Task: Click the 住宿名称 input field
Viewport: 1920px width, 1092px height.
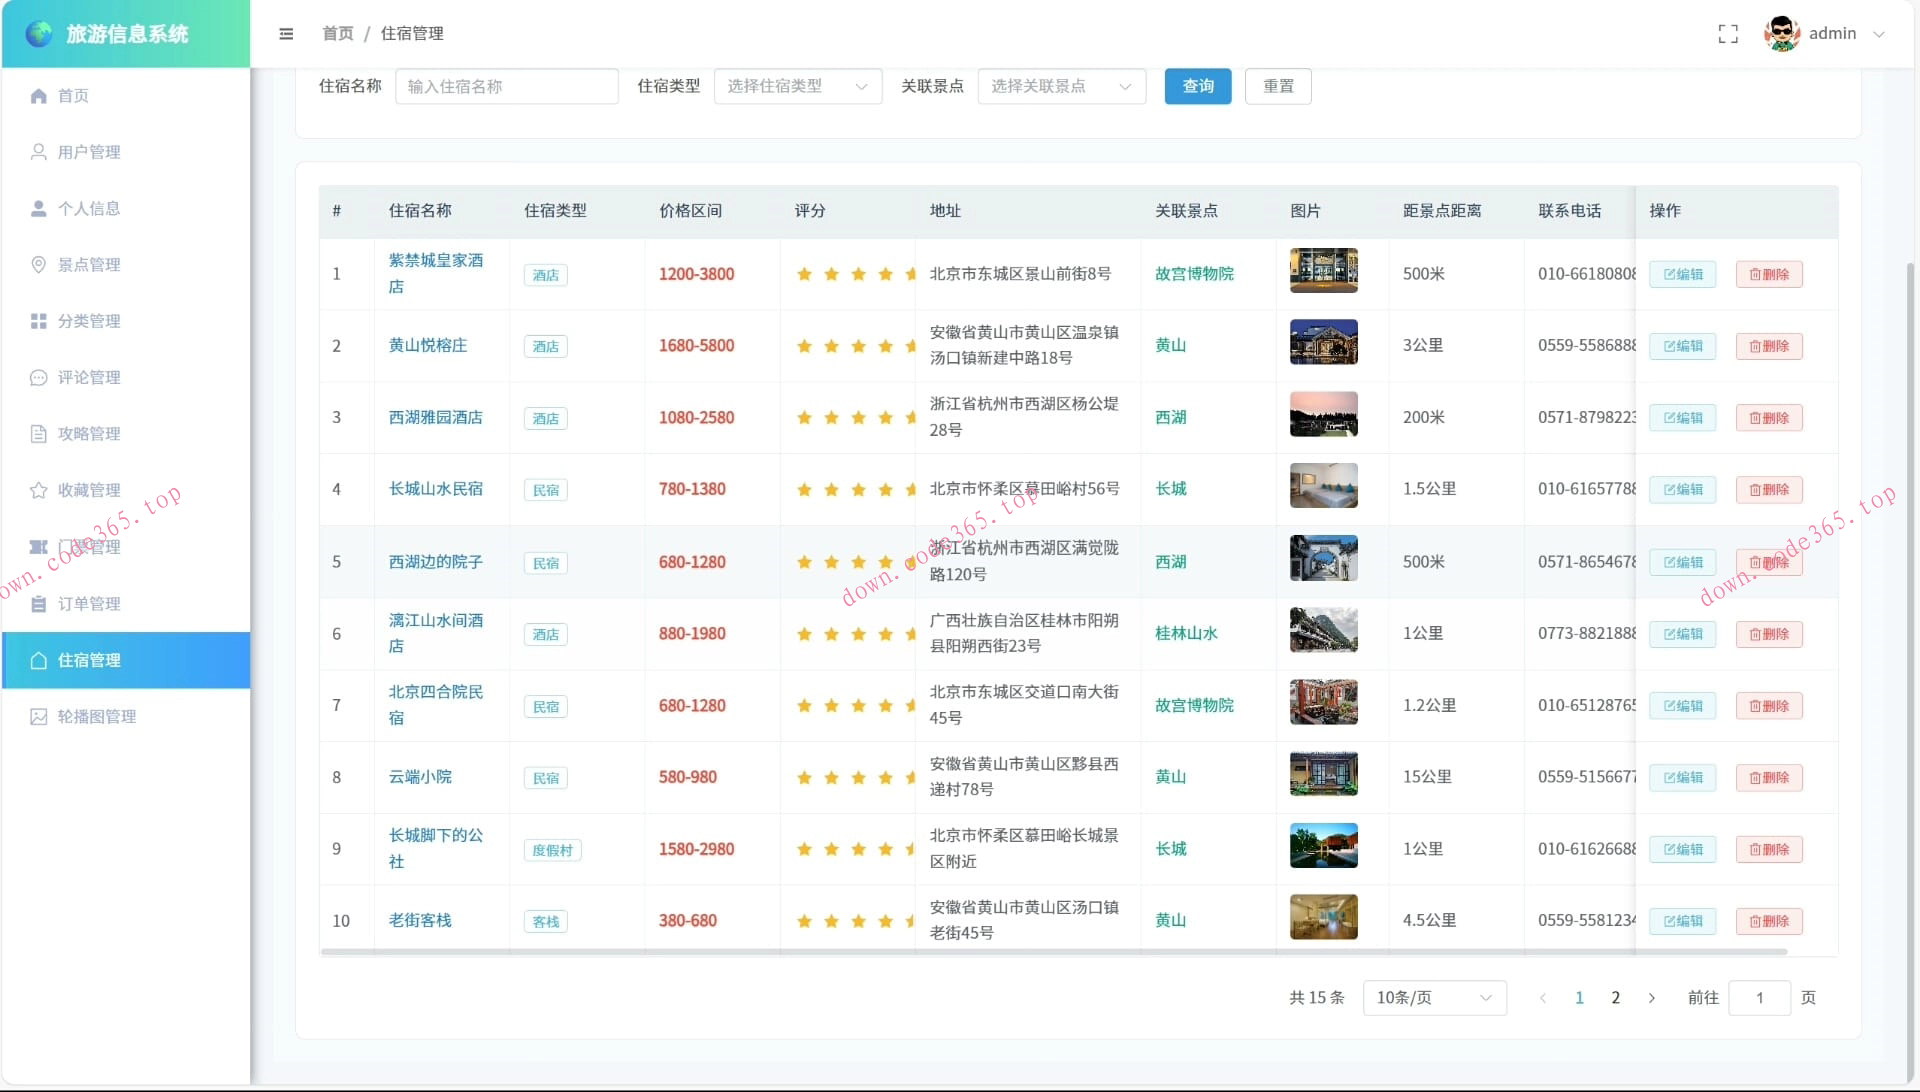Action: coord(506,86)
